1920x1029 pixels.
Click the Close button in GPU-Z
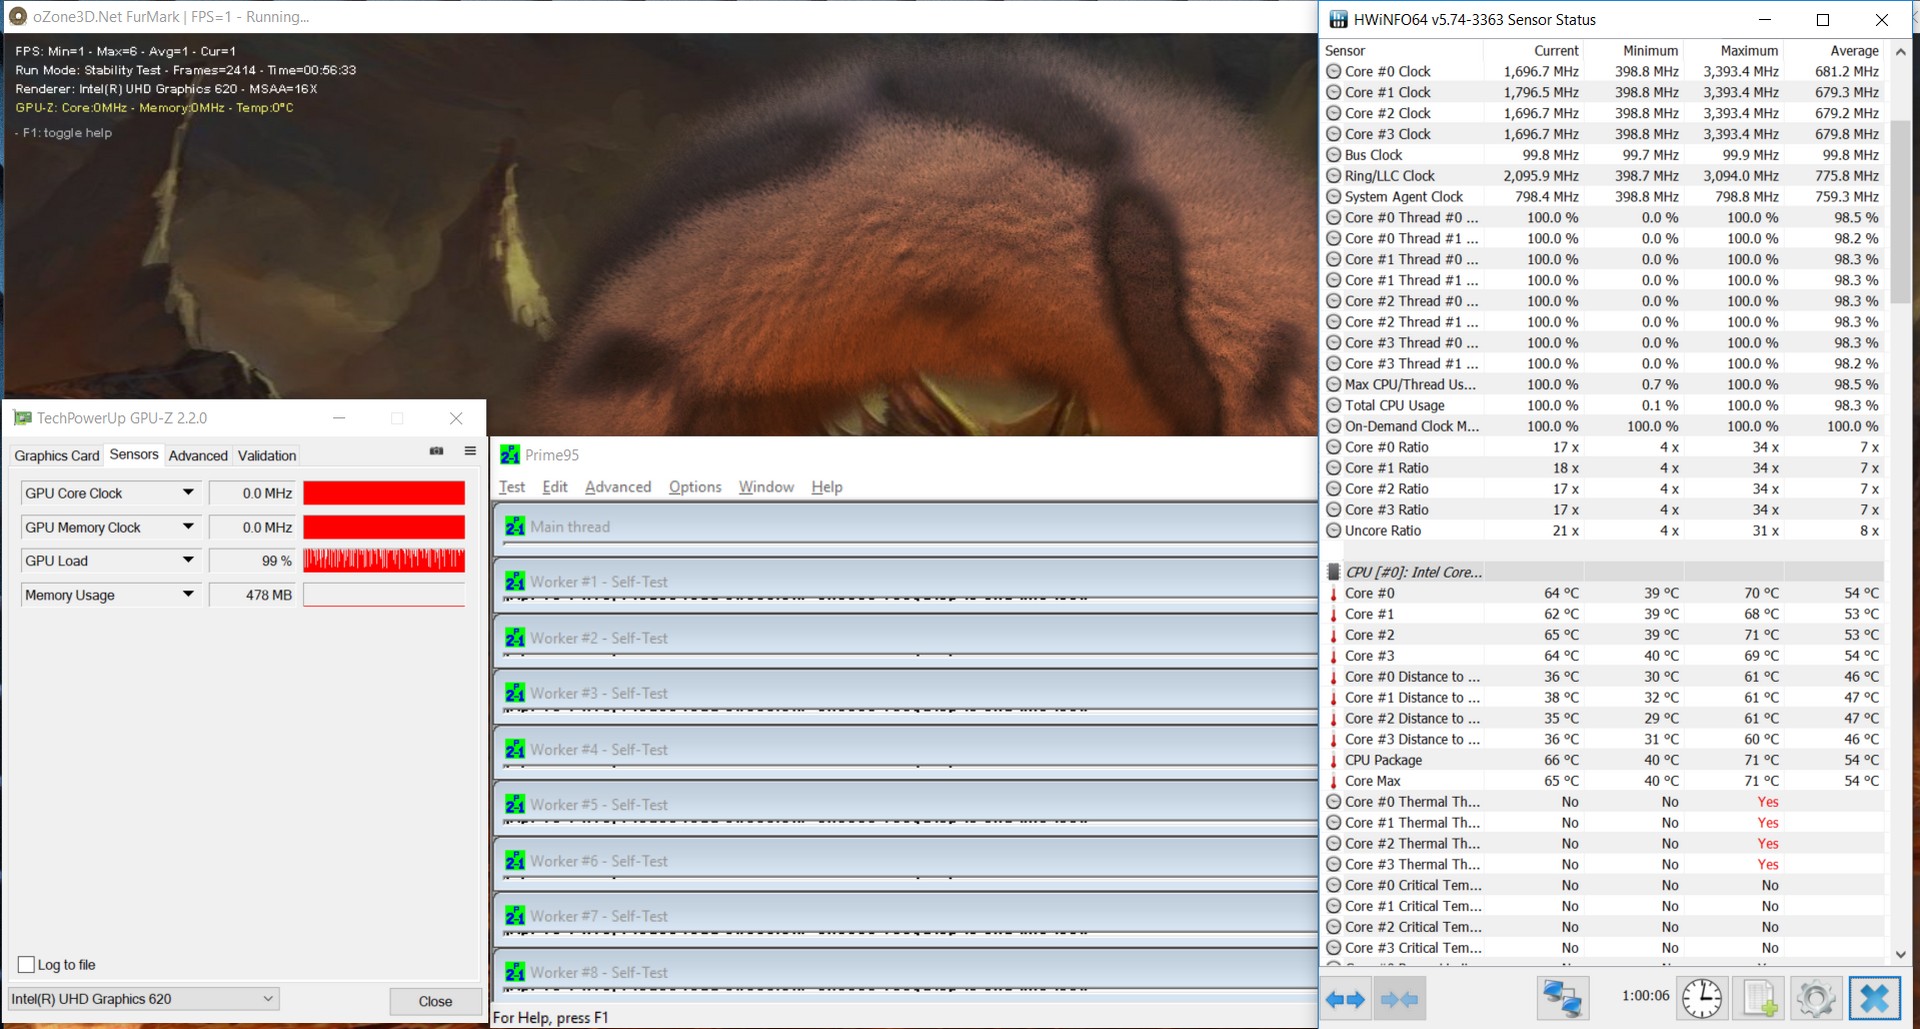[435, 1001]
